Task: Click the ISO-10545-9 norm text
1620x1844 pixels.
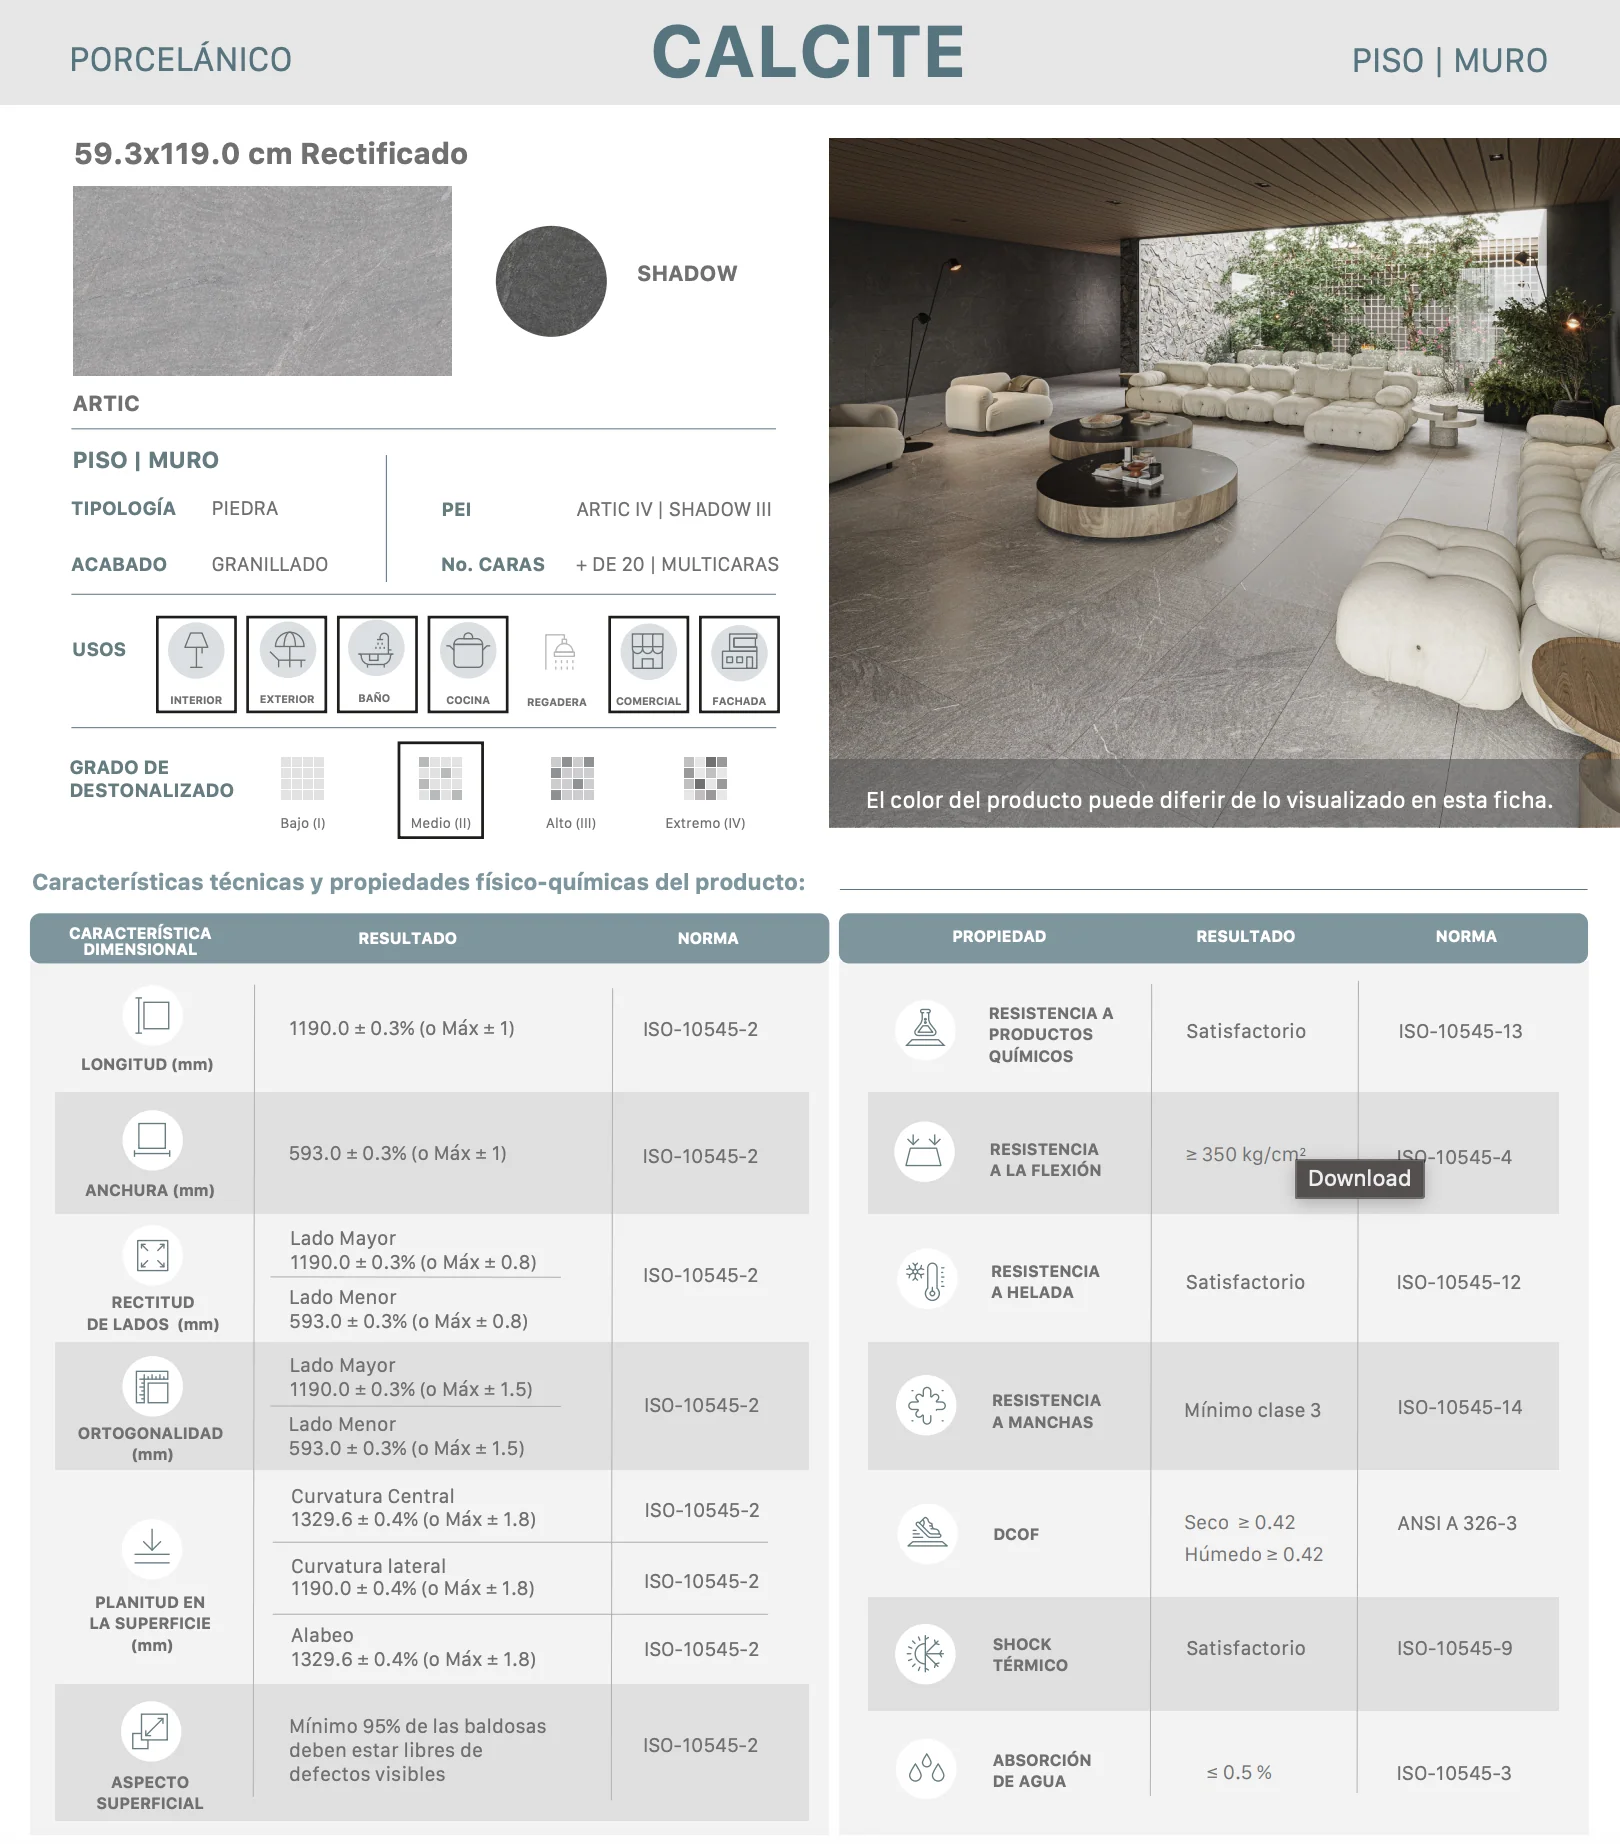Action: point(1455,1648)
